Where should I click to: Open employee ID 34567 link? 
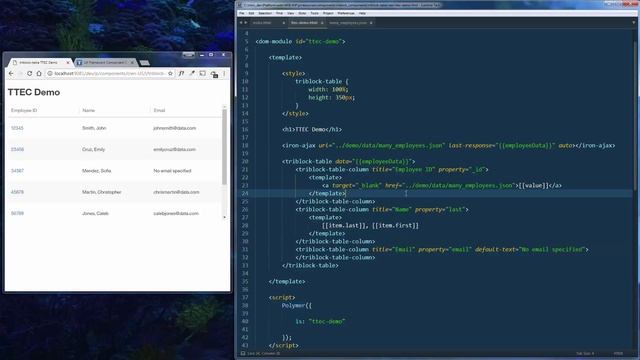(17, 171)
